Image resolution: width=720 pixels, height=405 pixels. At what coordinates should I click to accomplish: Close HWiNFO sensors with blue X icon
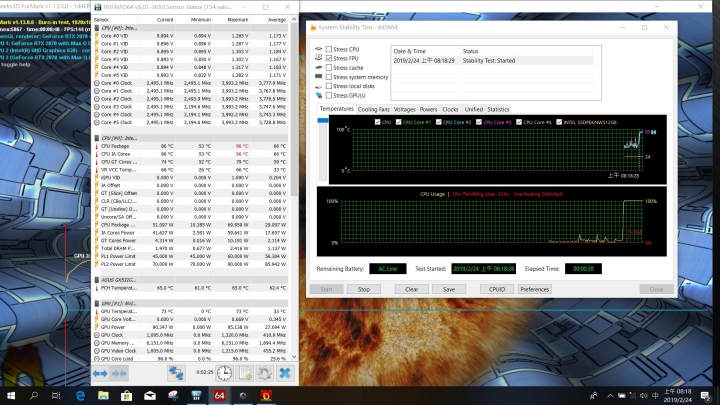(x=285, y=373)
